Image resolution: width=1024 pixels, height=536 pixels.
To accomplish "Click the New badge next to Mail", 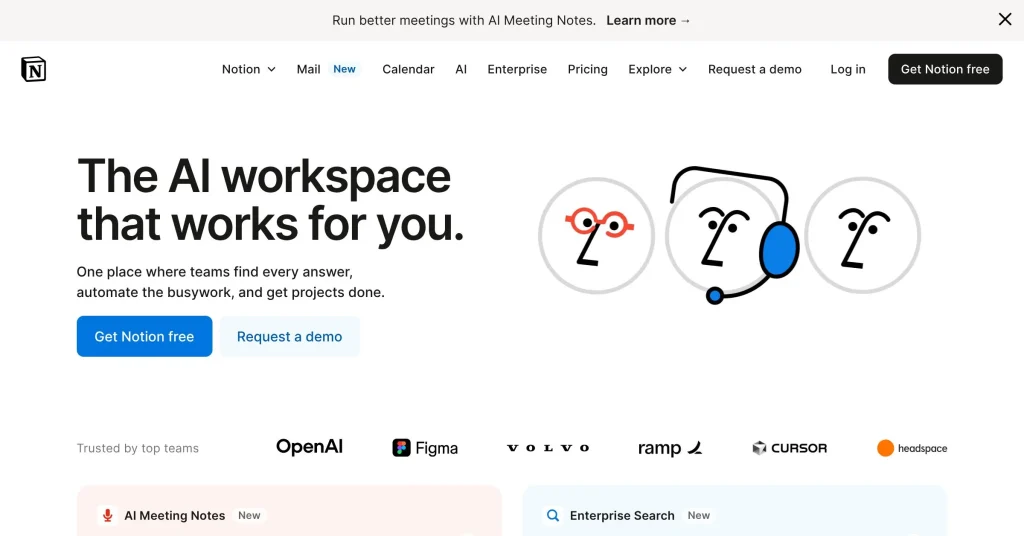I will click(x=344, y=69).
